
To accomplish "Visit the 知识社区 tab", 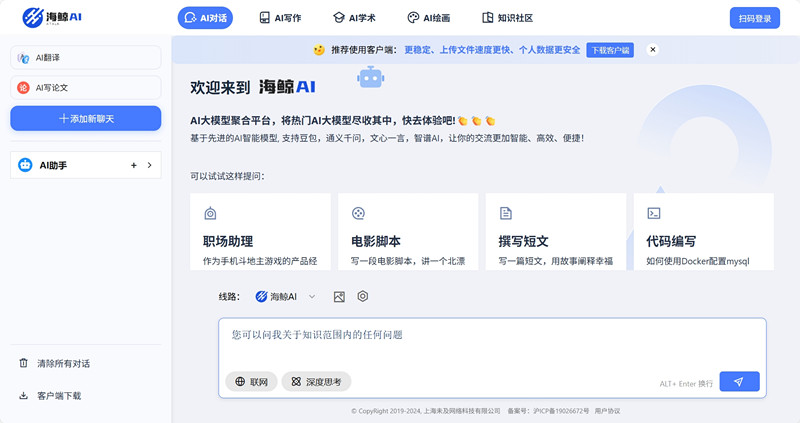I will point(508,18).
